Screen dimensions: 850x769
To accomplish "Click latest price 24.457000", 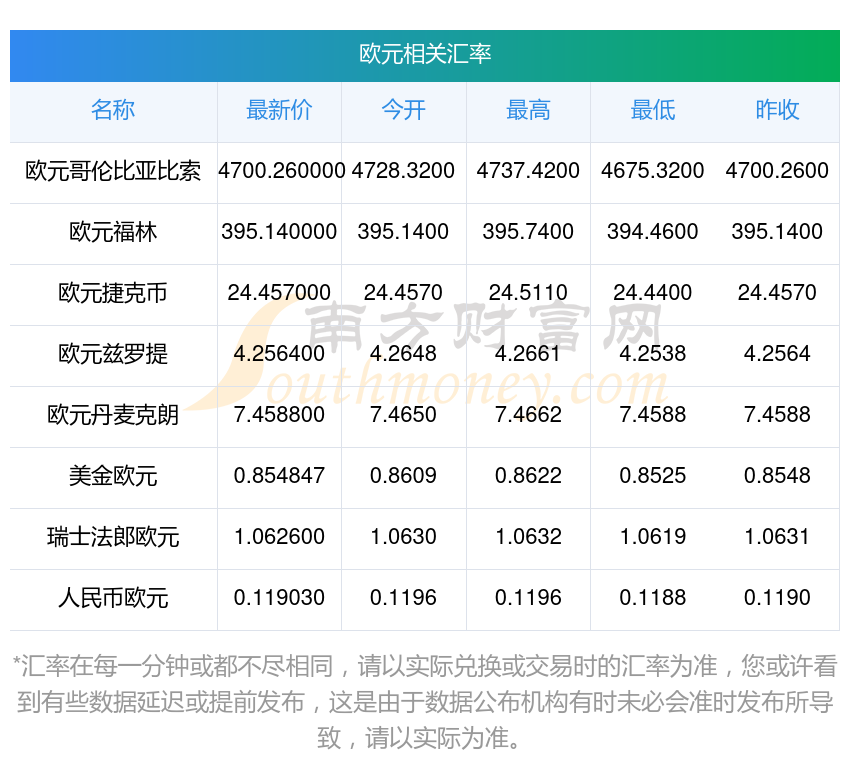I will [279, 293].
